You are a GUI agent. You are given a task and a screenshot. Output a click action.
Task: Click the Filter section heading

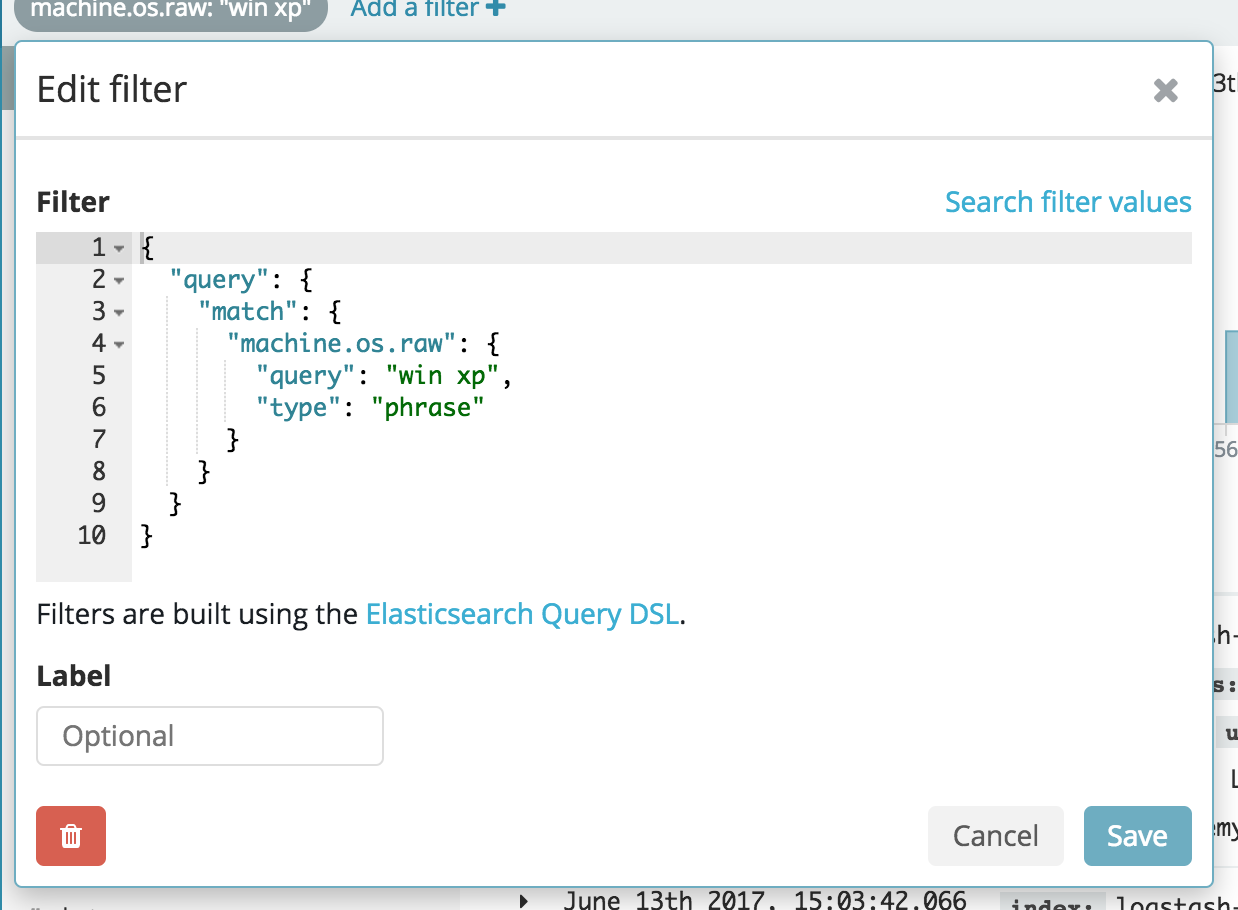[x=73, y=202]
